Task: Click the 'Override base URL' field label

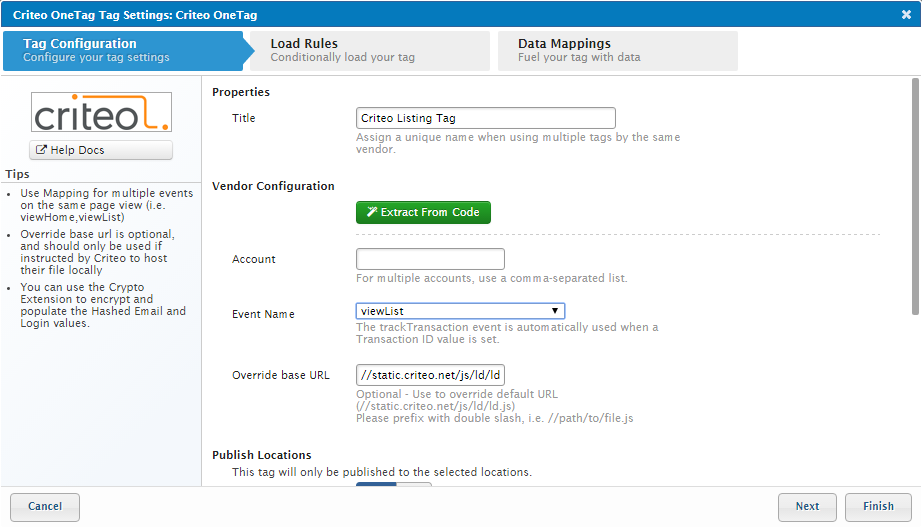Action: click(281, 375)
